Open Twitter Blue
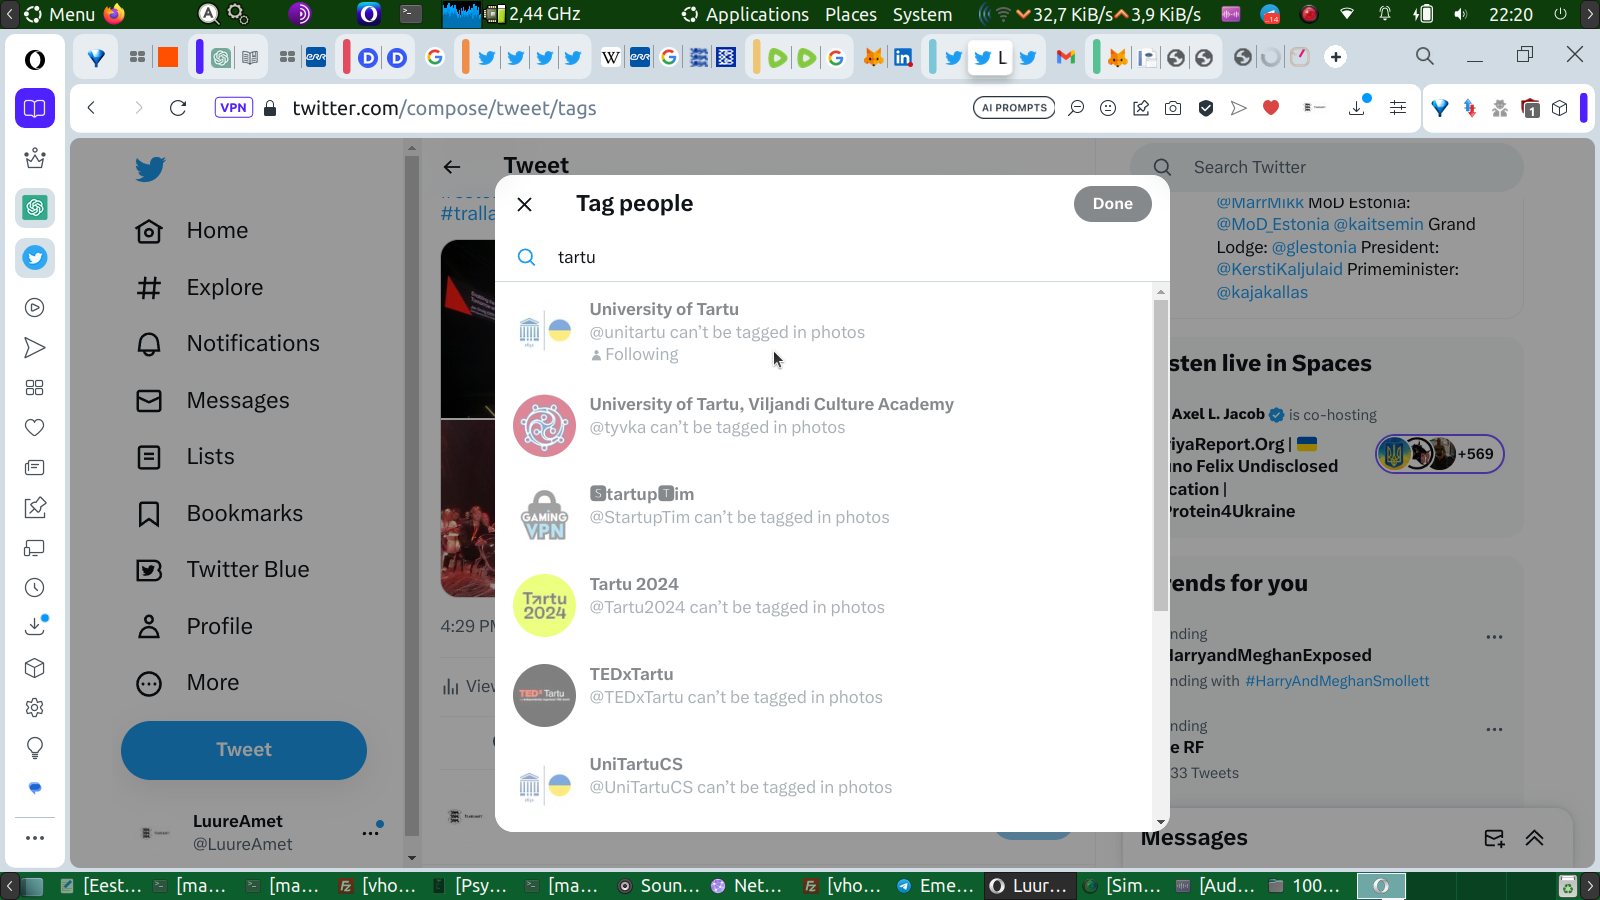The height and width of the screenshot is (900, 1600). click(x=222, y=570)
